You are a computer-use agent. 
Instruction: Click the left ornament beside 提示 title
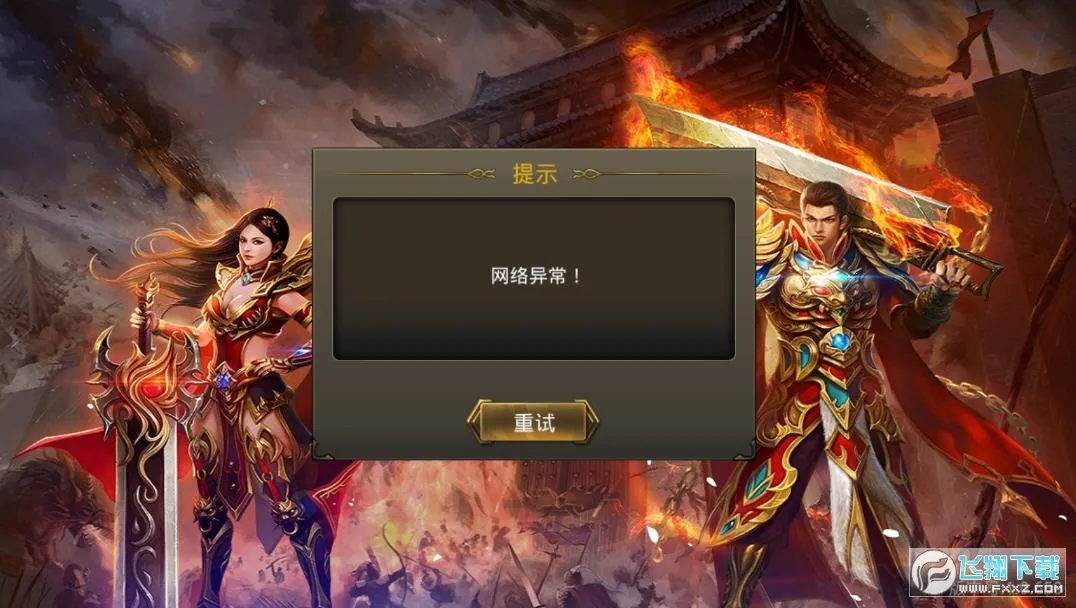tap(481, 174)
